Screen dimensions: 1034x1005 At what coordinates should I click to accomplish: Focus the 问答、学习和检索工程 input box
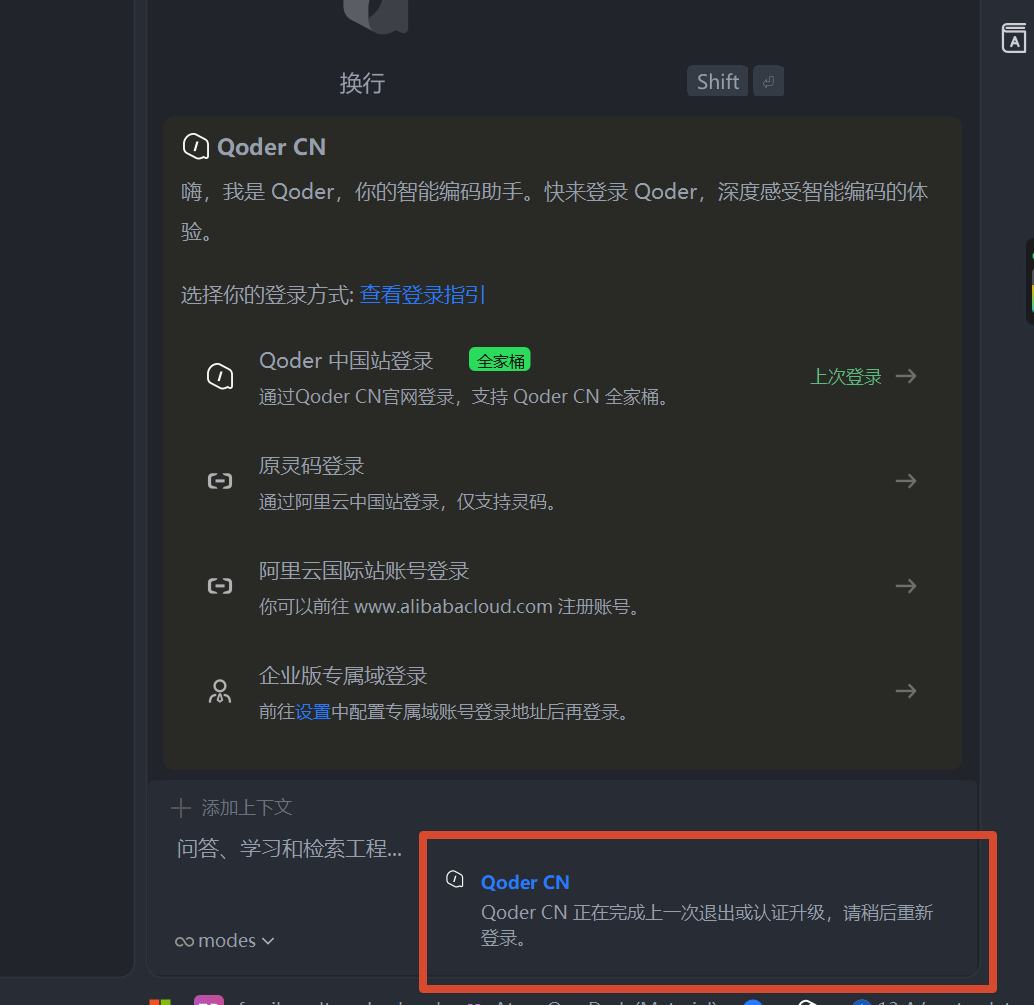point(289,849)
